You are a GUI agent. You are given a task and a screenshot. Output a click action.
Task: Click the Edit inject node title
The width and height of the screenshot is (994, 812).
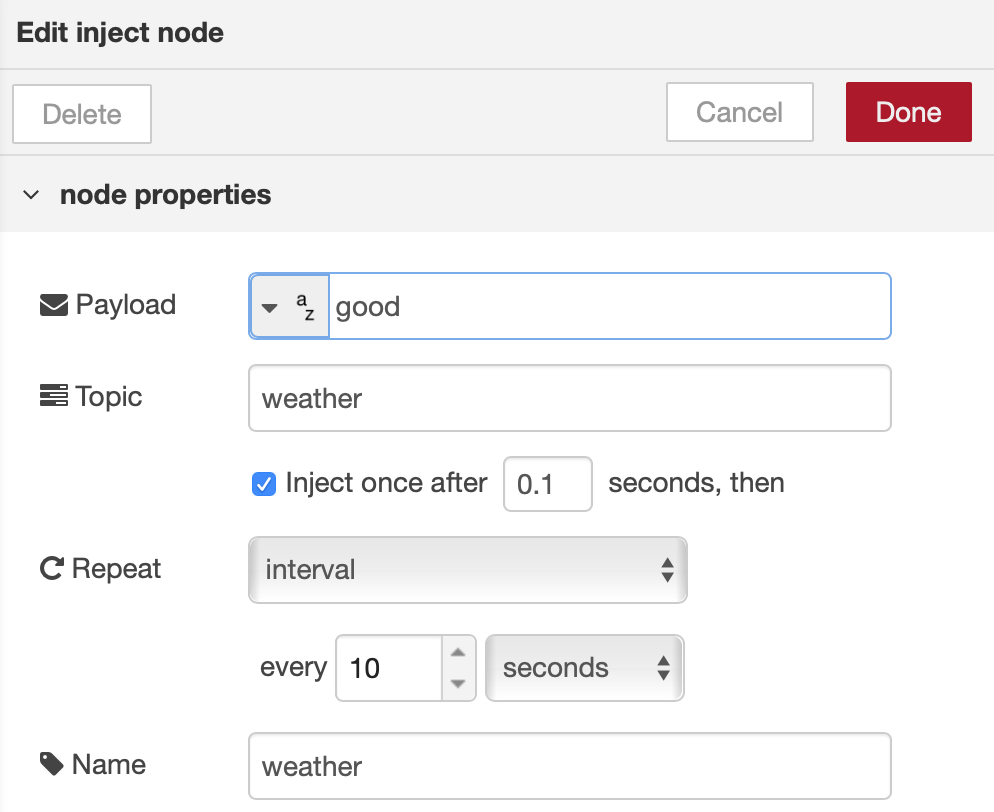[118, 32]
